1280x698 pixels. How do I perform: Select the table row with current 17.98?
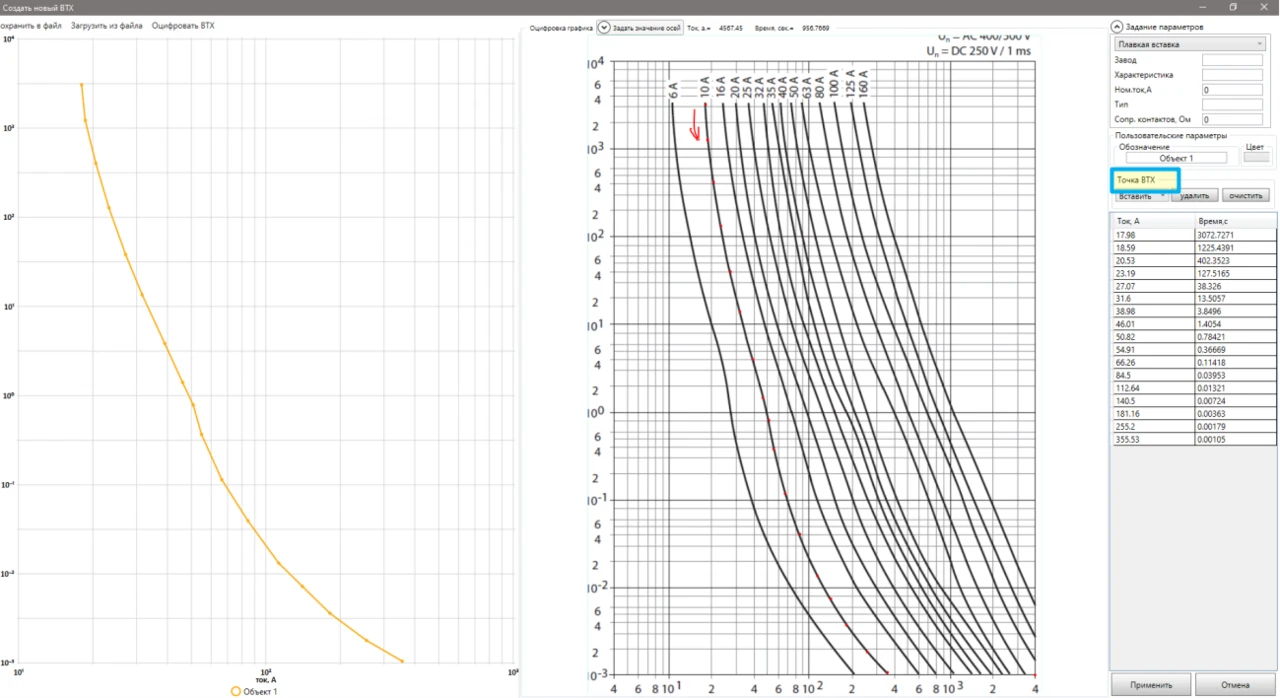pos(1194,235)
